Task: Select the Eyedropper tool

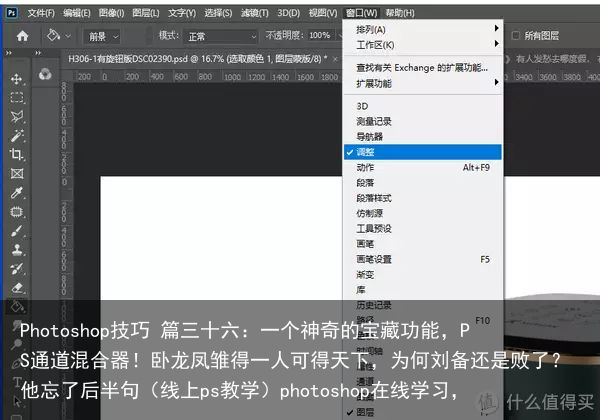Action: pos(17,192)
